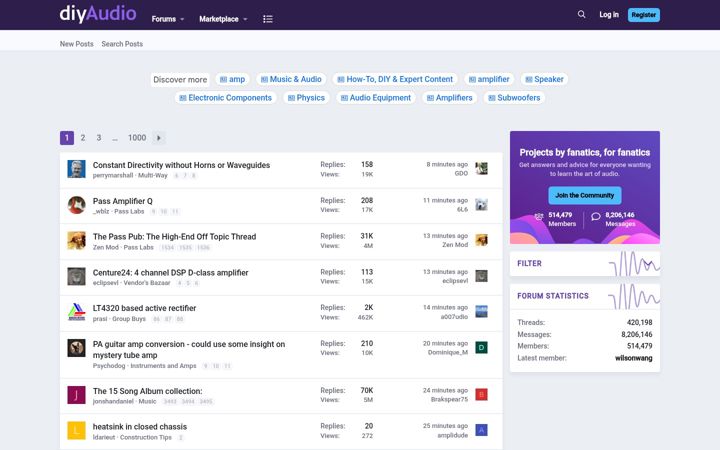This screenshot has width=720, height=450.
Task: Open the Amplifiers topic tag
Action: [450, 98]
